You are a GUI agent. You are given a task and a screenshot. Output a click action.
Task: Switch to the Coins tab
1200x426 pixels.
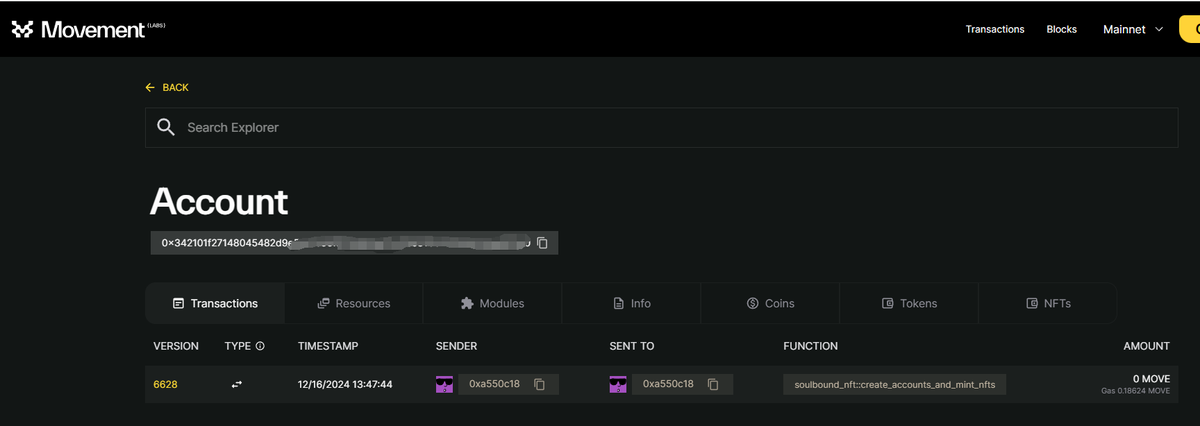(770, 303)
